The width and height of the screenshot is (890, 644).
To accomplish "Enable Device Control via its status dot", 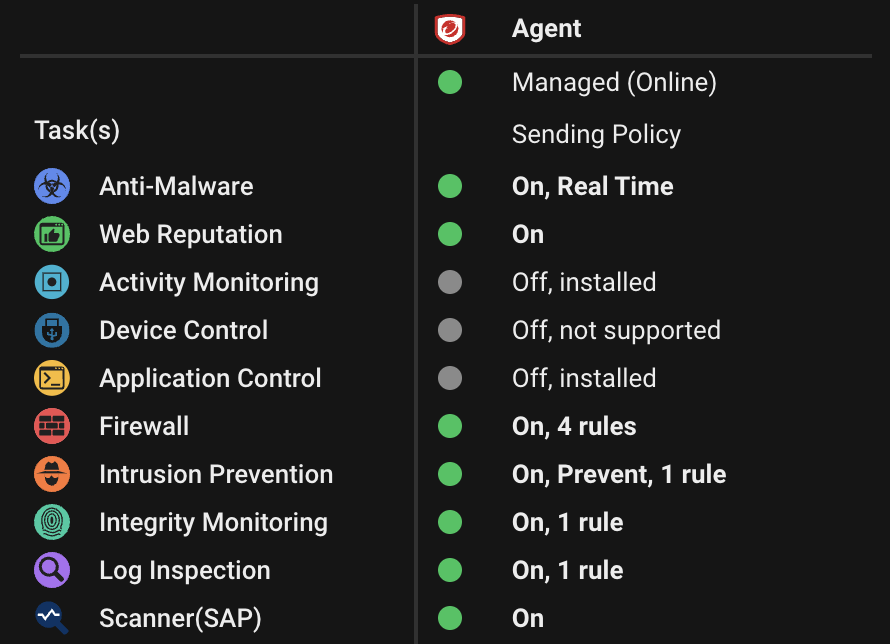I will tap(450, 330).
